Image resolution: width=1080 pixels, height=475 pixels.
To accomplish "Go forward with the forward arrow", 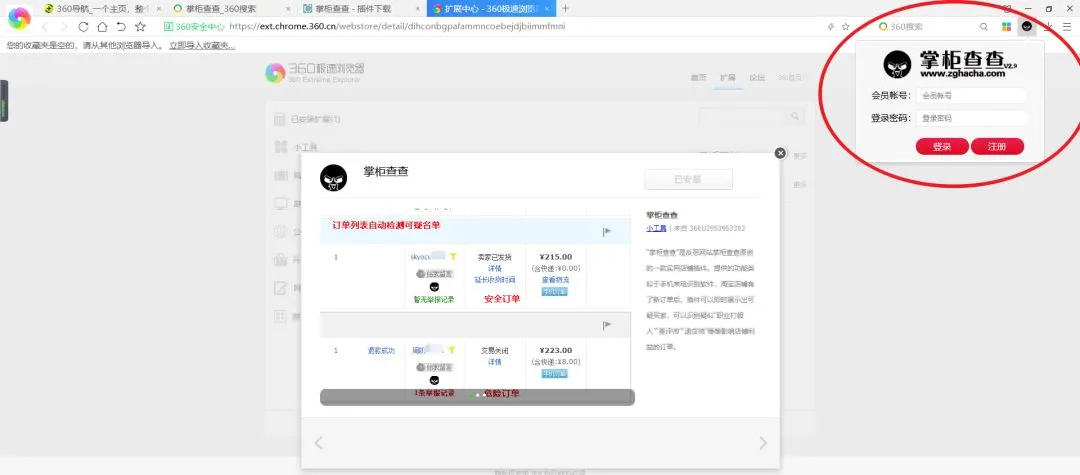I will point(64,27).
